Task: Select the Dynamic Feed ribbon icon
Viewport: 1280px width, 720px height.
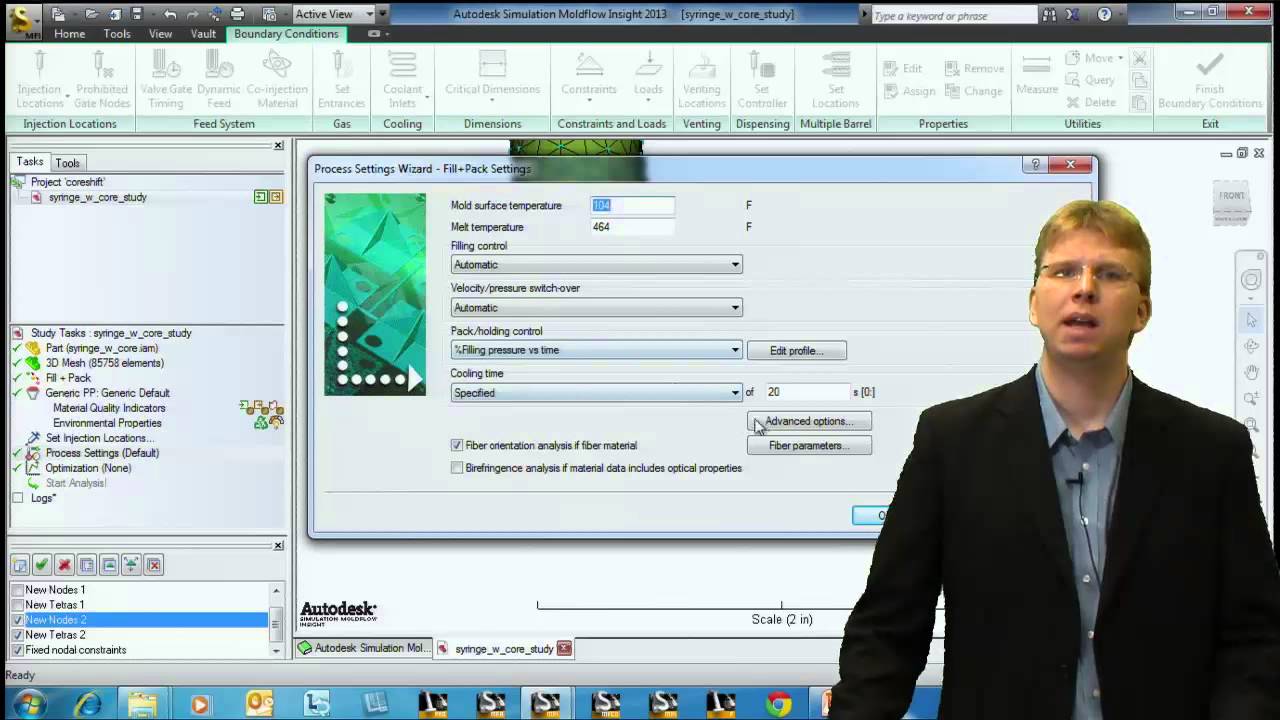Action: tap(219, 66)
